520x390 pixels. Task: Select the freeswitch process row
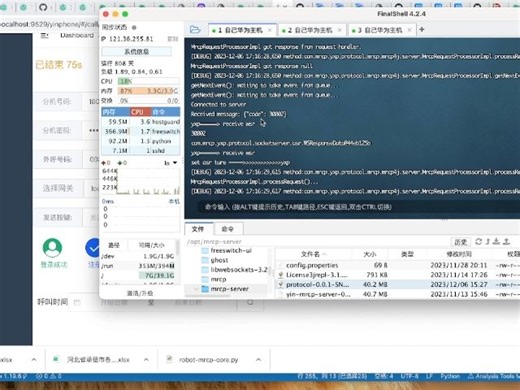141,131
